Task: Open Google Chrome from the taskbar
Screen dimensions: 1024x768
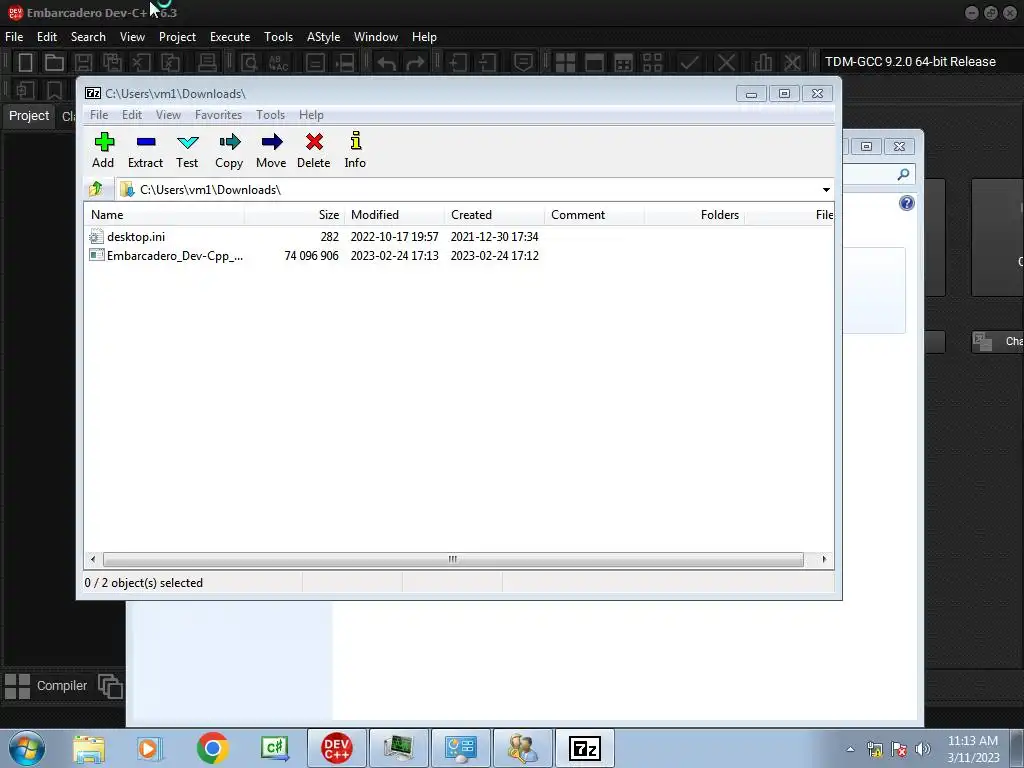Action: [212, 748]
